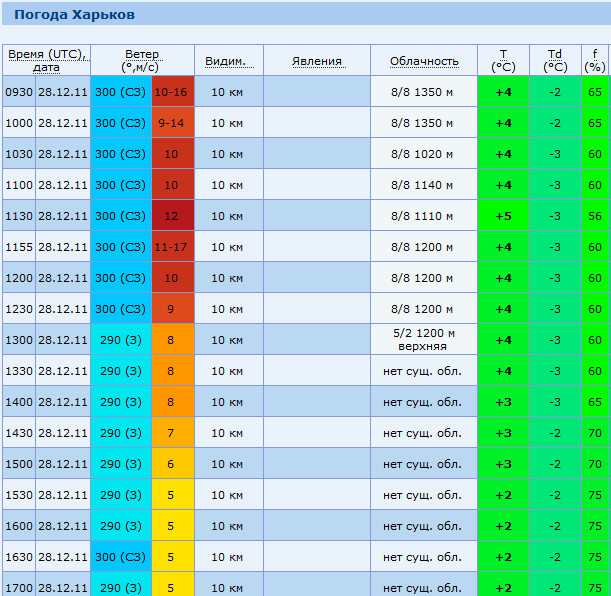Select the "11-17" wind gust cell
This screenshot has height=596, width=611.
coord(172,247)
